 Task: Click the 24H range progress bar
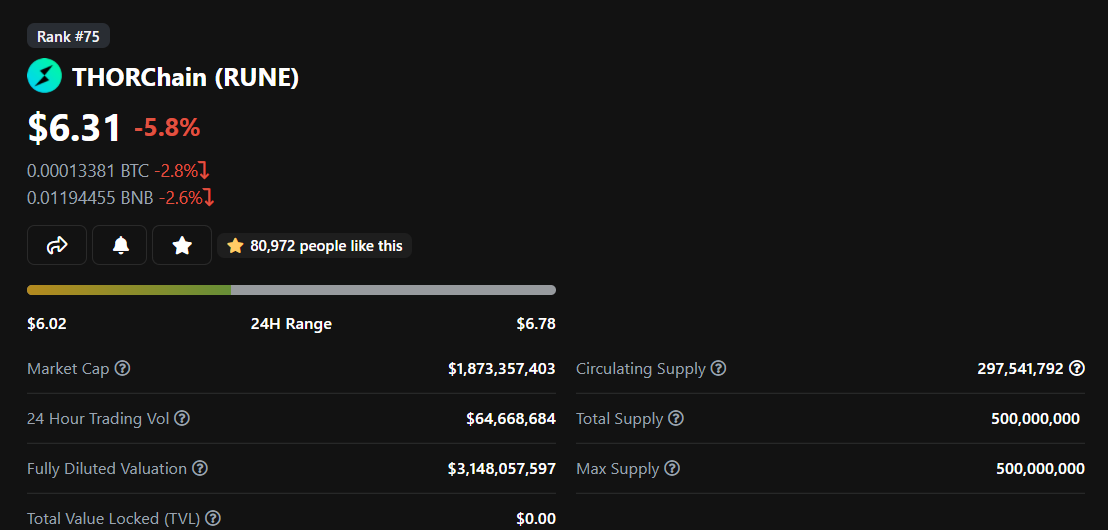point(291,290)
